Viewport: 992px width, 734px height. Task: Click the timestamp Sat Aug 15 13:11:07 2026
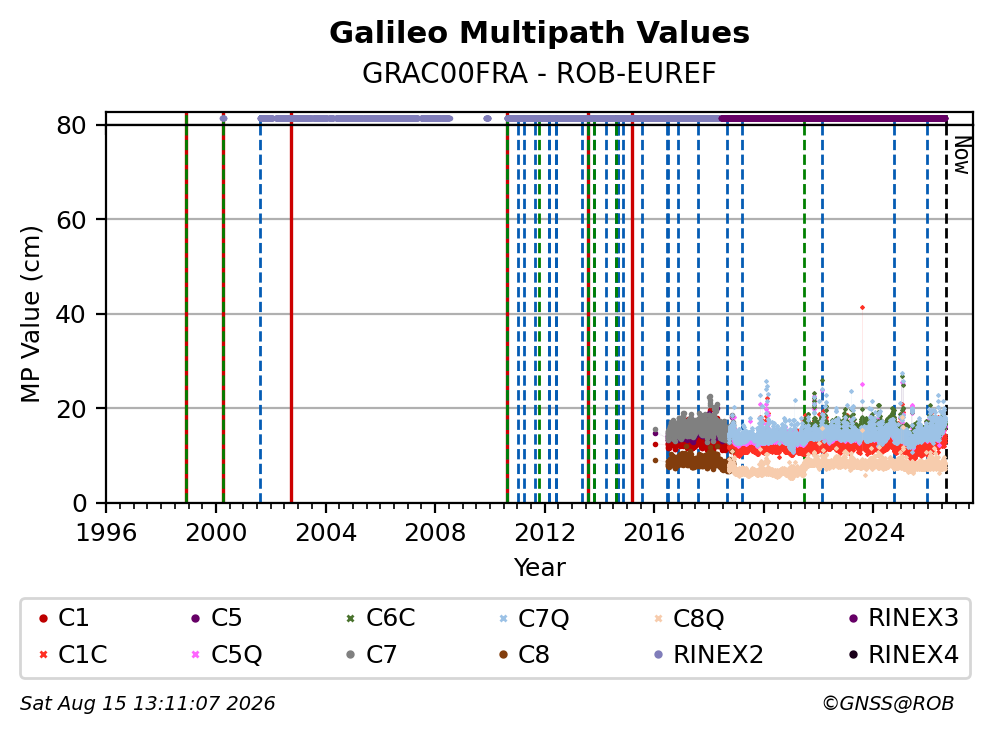pos(147,704)
